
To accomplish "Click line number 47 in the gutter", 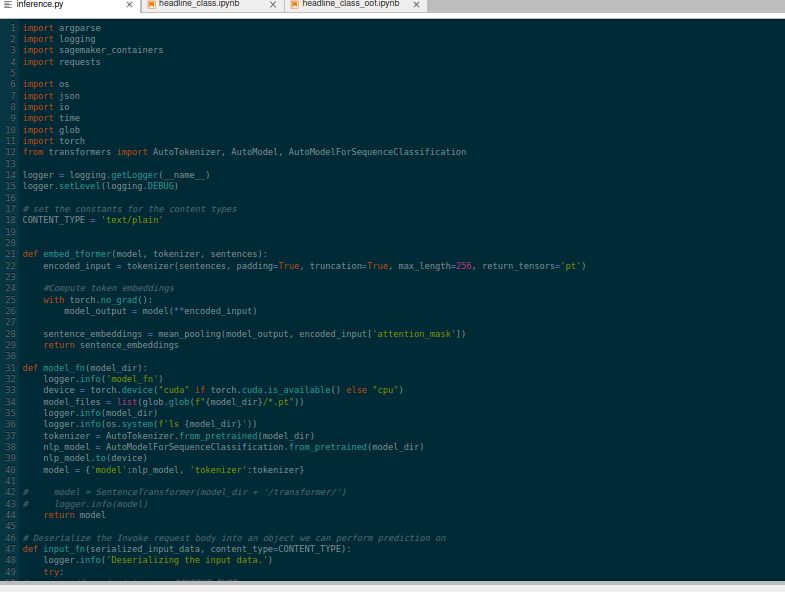I will point(11,549).
